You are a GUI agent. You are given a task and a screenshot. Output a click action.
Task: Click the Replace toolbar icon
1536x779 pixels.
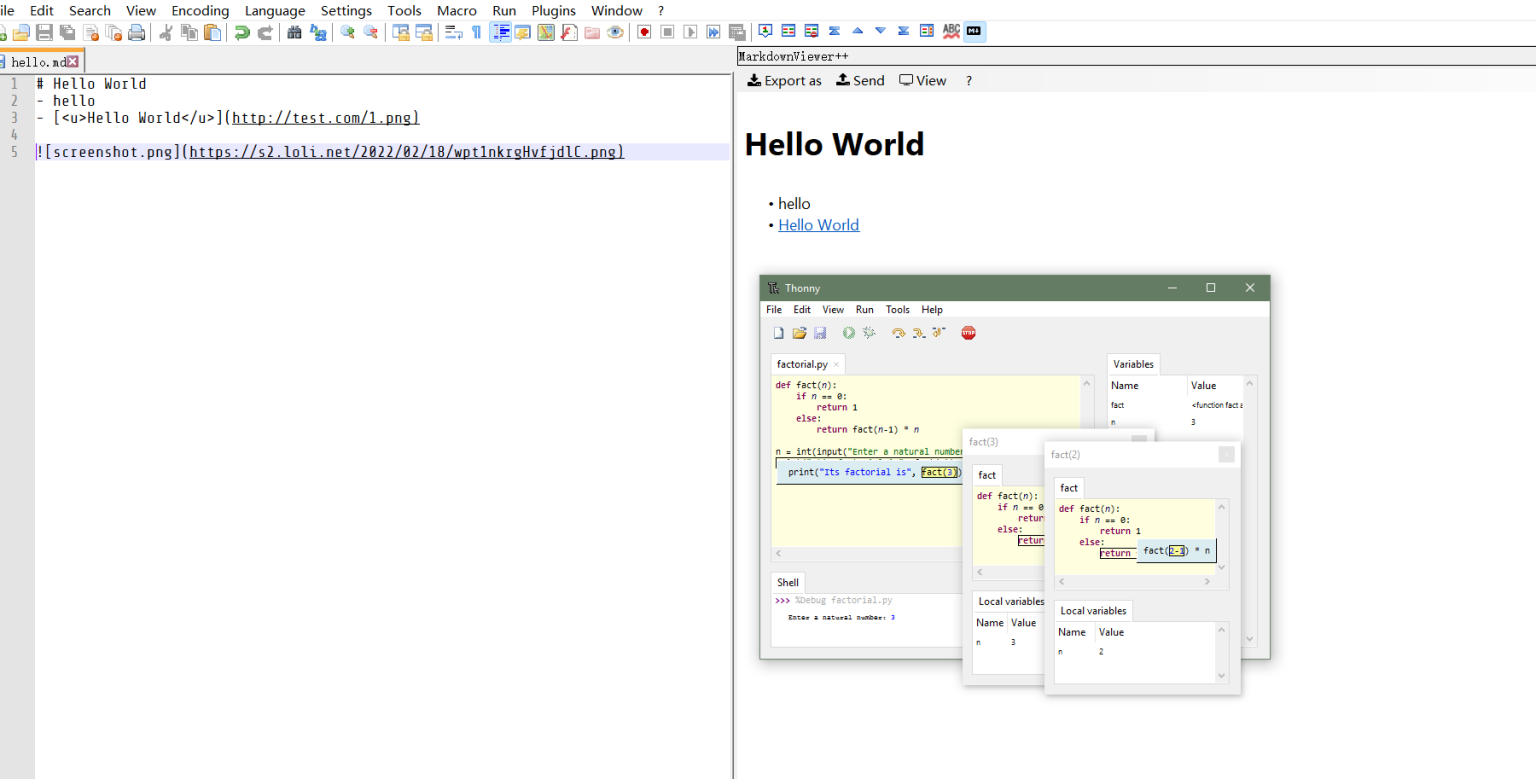[x=318, y=31]
